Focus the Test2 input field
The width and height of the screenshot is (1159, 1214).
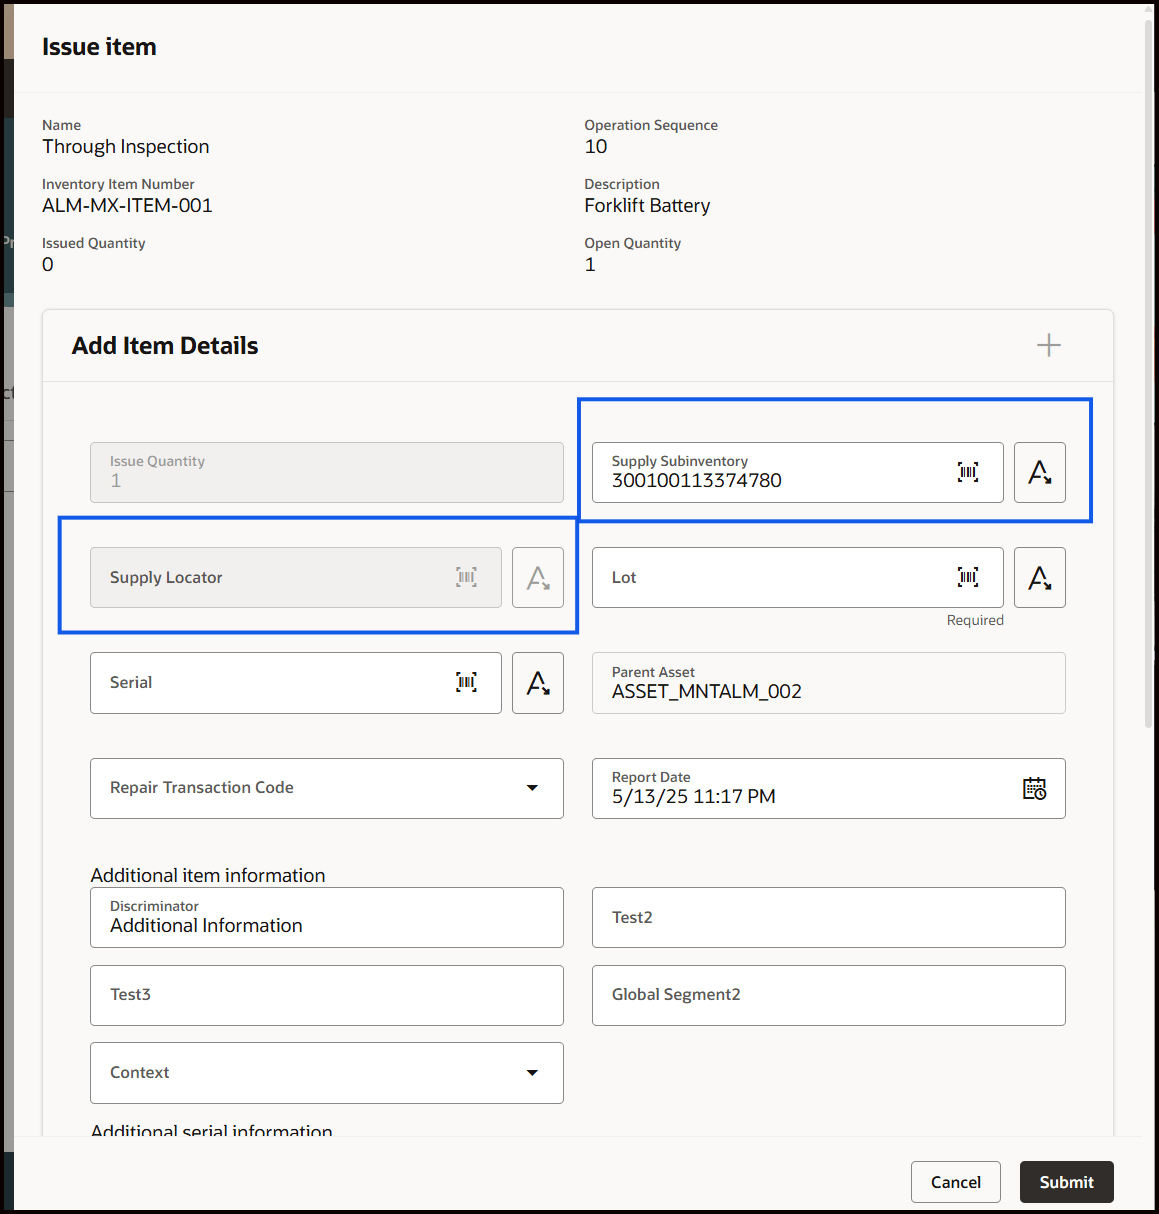pyautogui.click(x=829, y=917)
